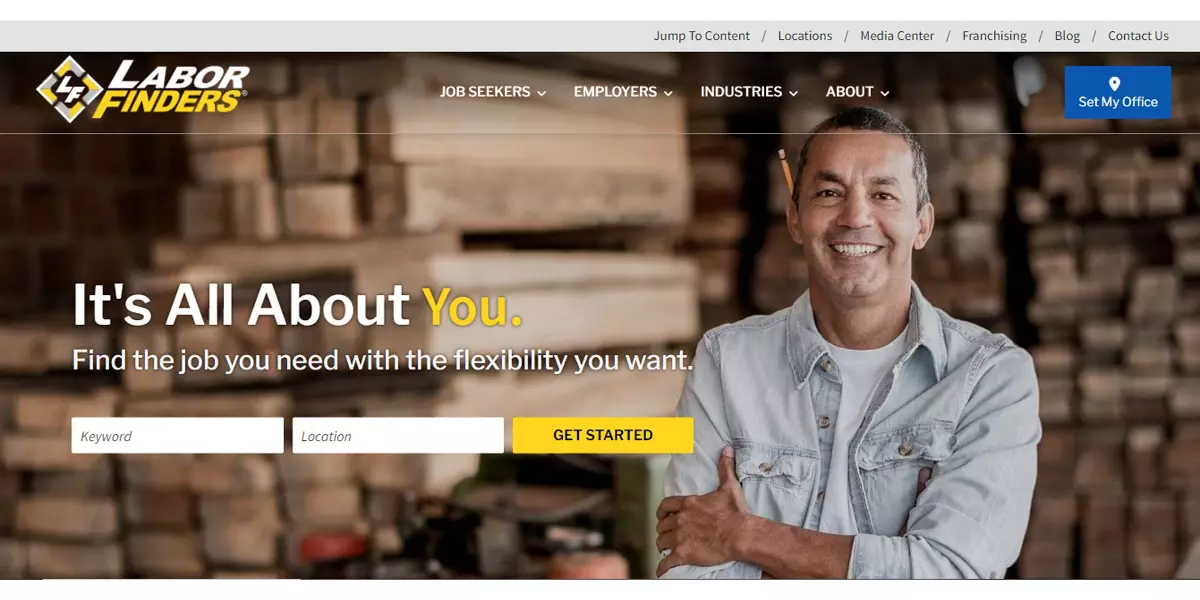
Task: Visit the Media Center link
Action: tap(897, 36)
